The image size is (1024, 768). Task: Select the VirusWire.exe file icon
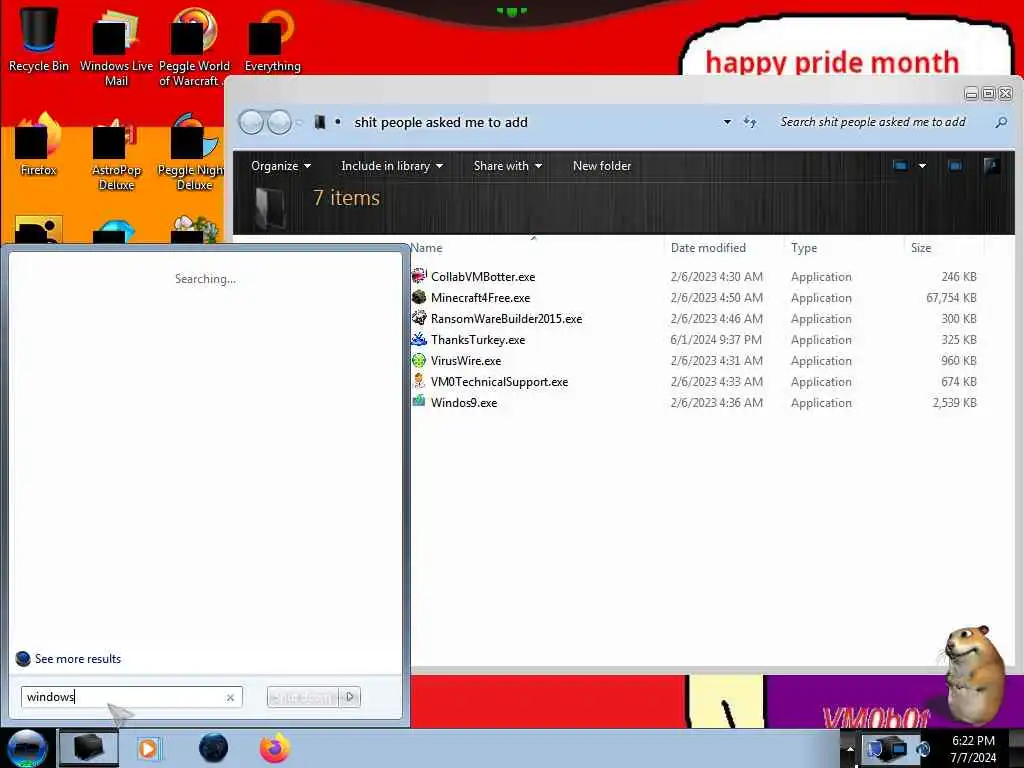(419, 360)
